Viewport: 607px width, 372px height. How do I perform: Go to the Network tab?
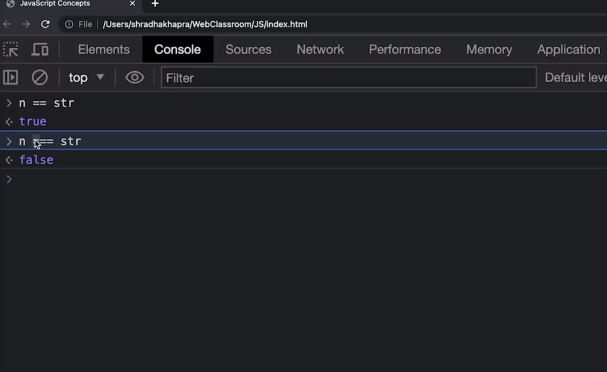[x=320, y=50]
